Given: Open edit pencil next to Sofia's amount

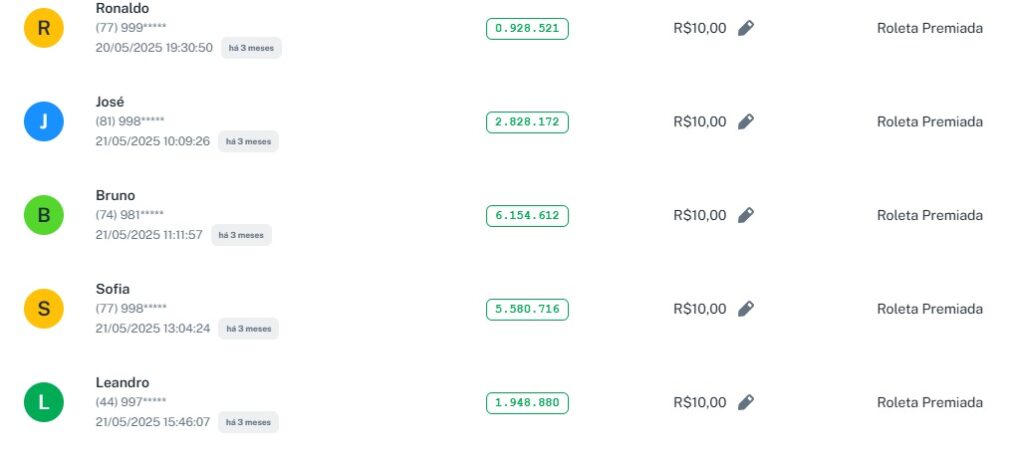Looking at the screenshot, I should pos(745,309).
